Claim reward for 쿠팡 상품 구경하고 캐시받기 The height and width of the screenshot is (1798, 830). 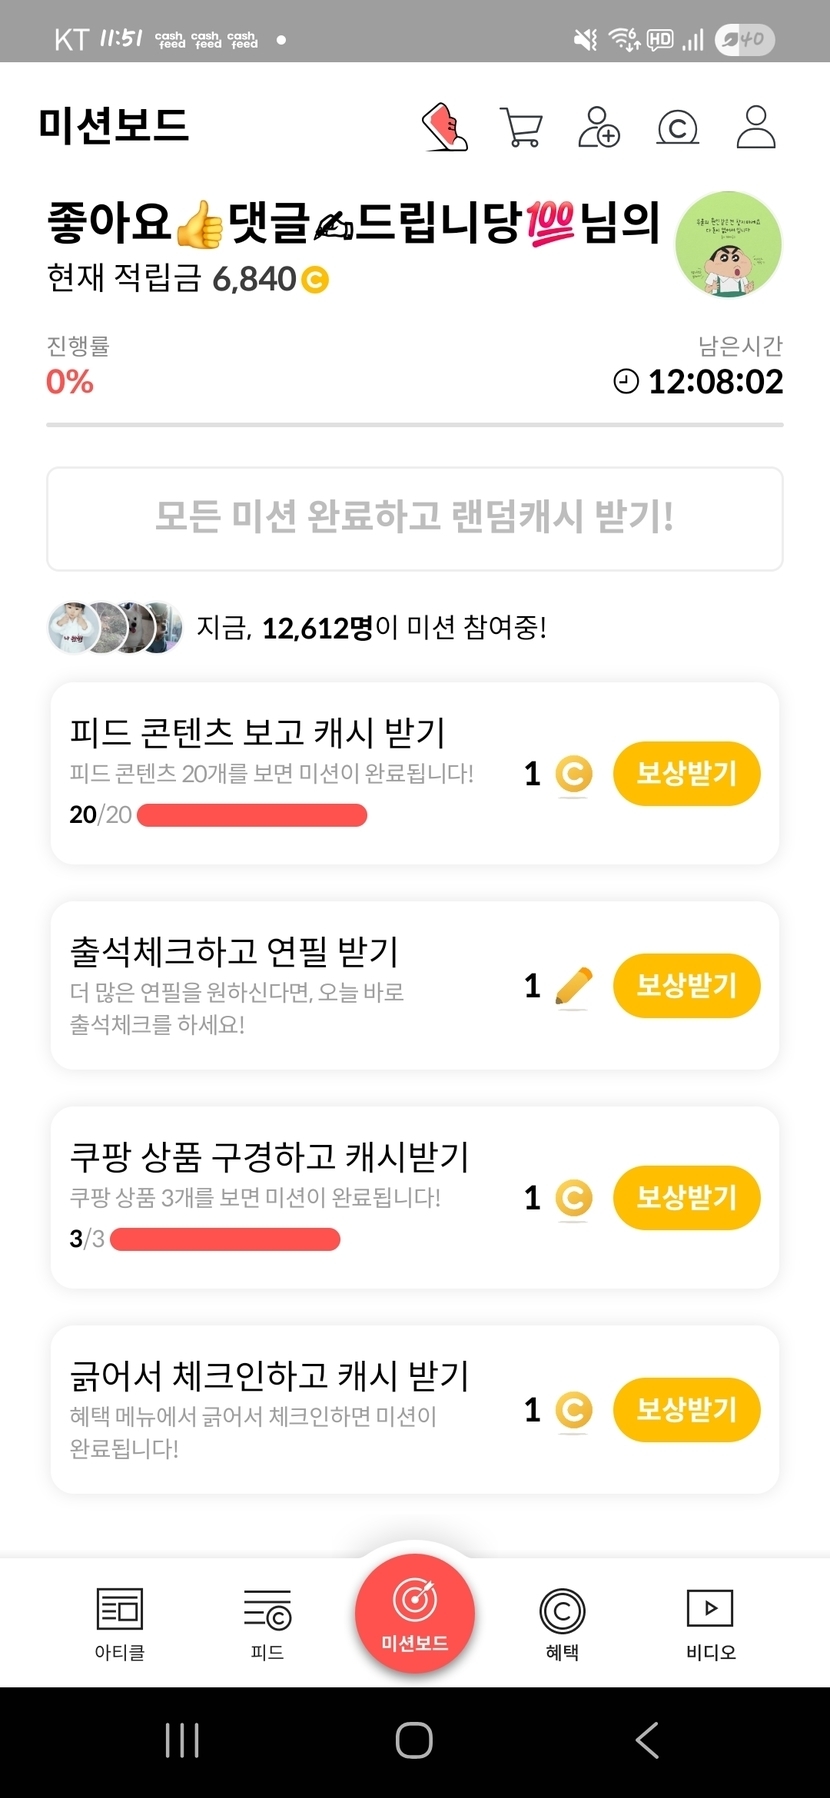point(686,1197)
